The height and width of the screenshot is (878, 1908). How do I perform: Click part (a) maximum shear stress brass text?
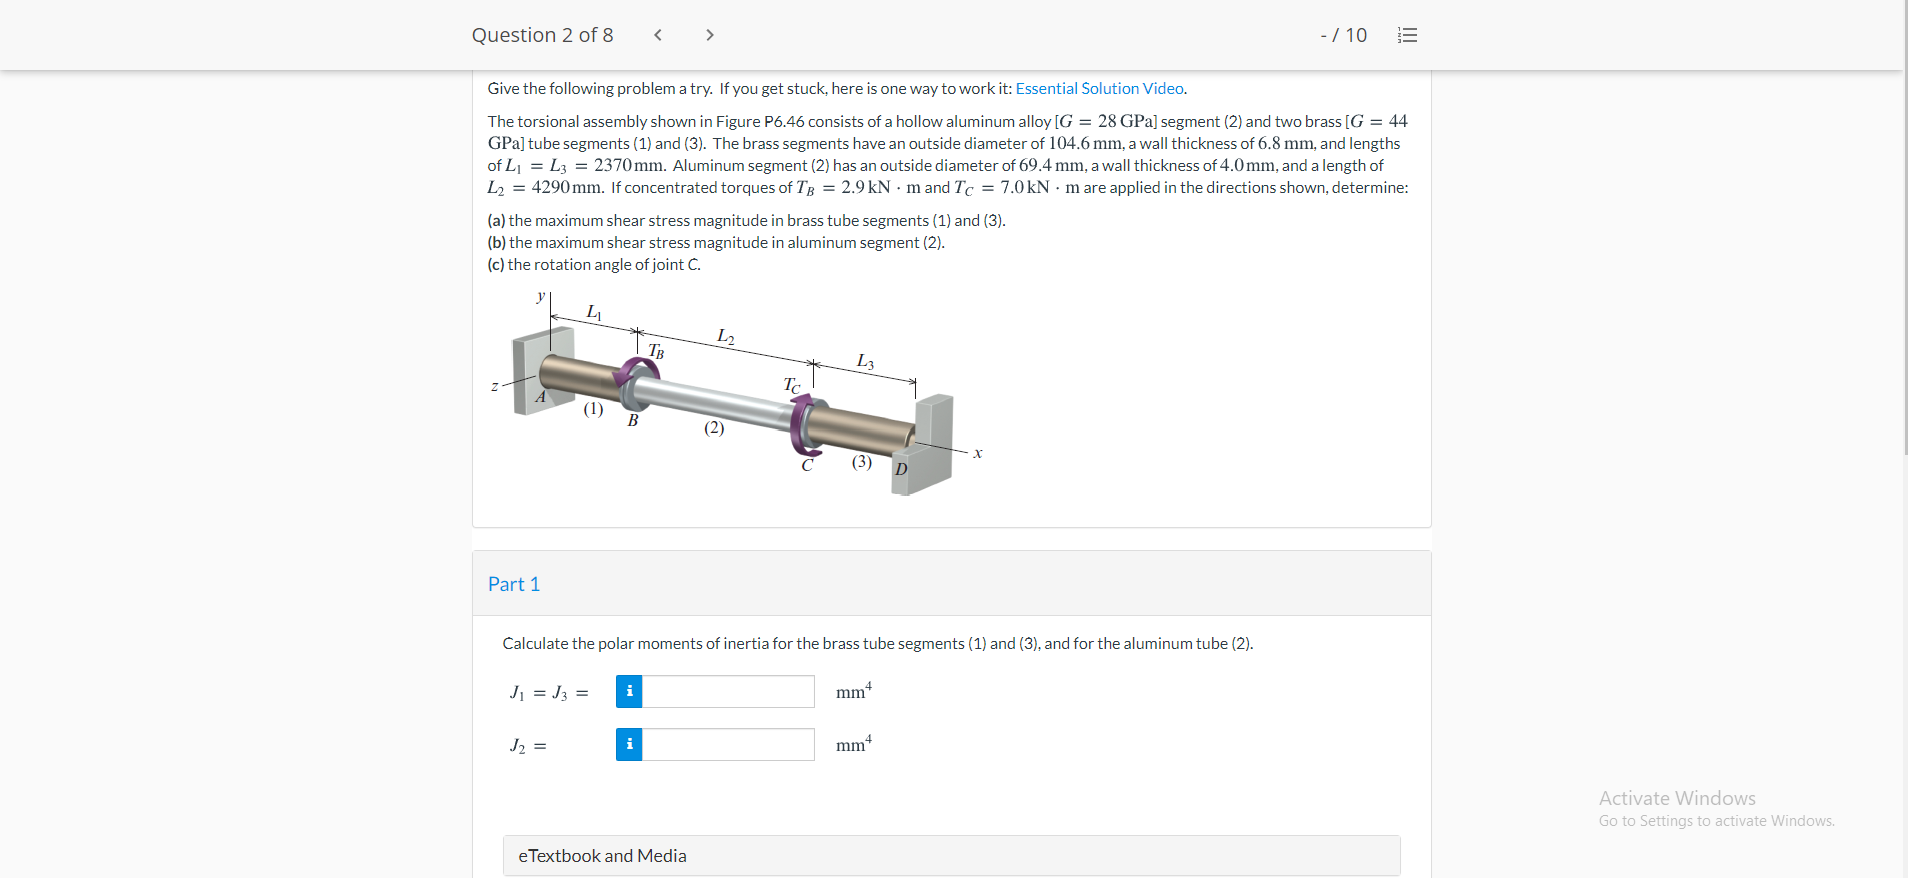[746, 220]
